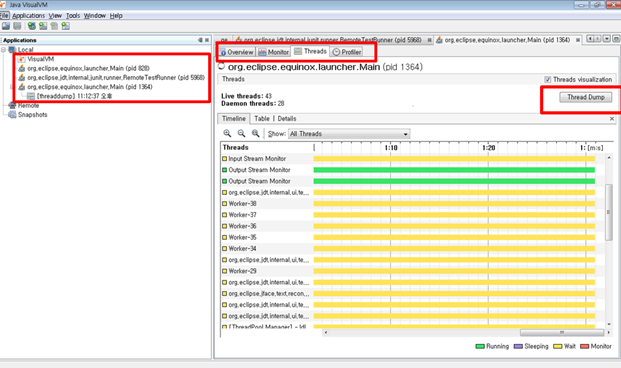The width and height of the screenshot is (621, 368).
Task: Click the Add Remote Host toolbar icon
Action: [x=32, y=26]
